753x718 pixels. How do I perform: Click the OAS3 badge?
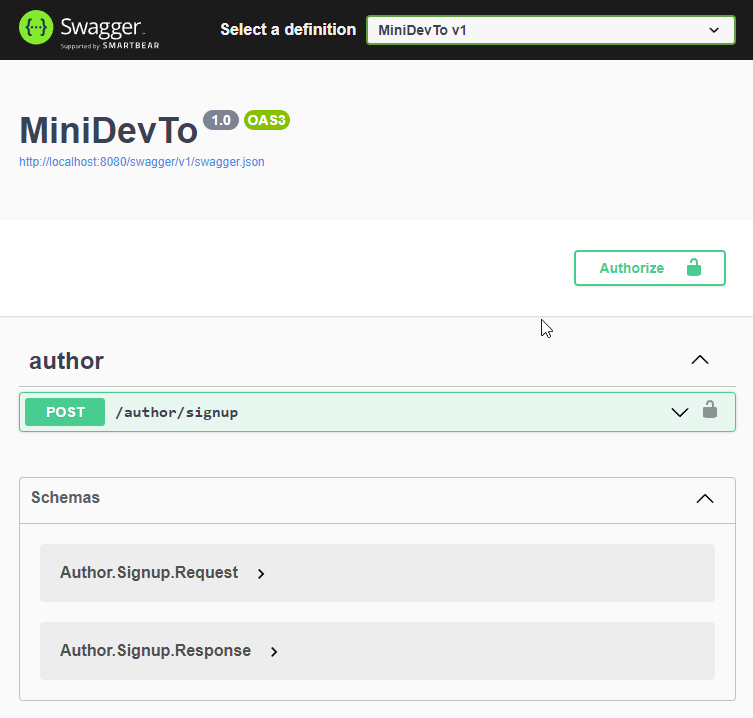pyautogui.click(x=267, y=120)
